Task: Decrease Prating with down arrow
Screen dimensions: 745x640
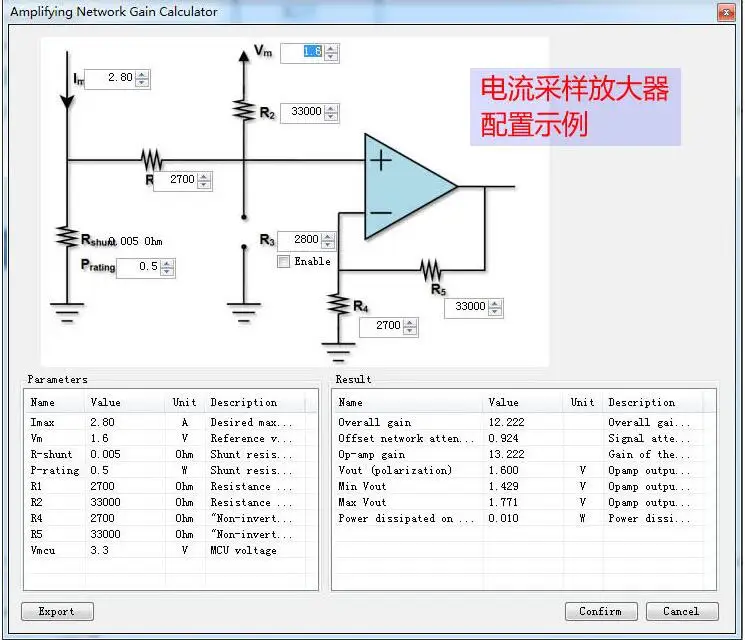Action: [x=167, y=272]
